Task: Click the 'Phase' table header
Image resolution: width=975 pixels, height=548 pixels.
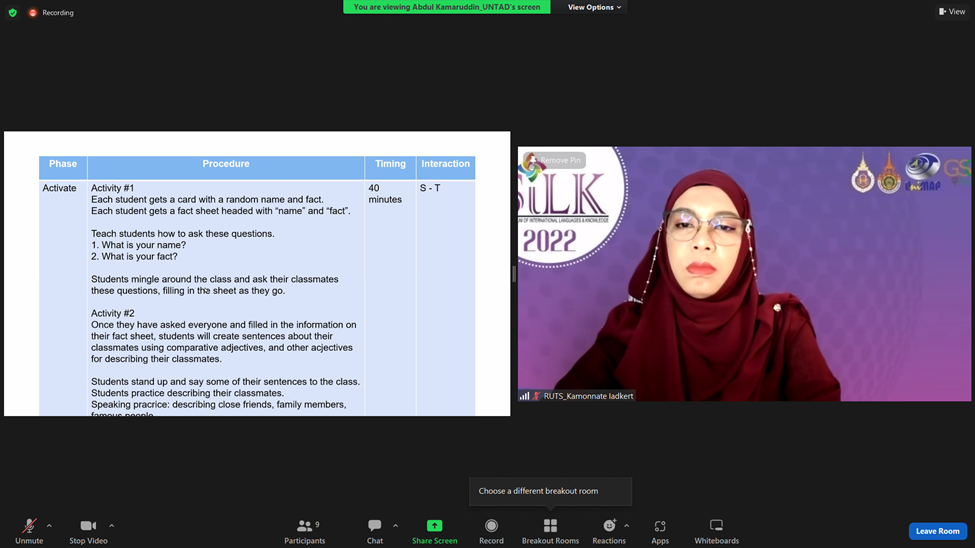Action: click(x=63, y=164)
